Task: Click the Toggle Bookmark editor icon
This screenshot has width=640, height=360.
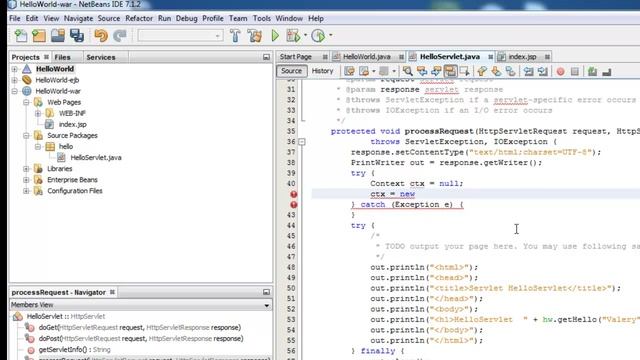Action: [510, 71]
